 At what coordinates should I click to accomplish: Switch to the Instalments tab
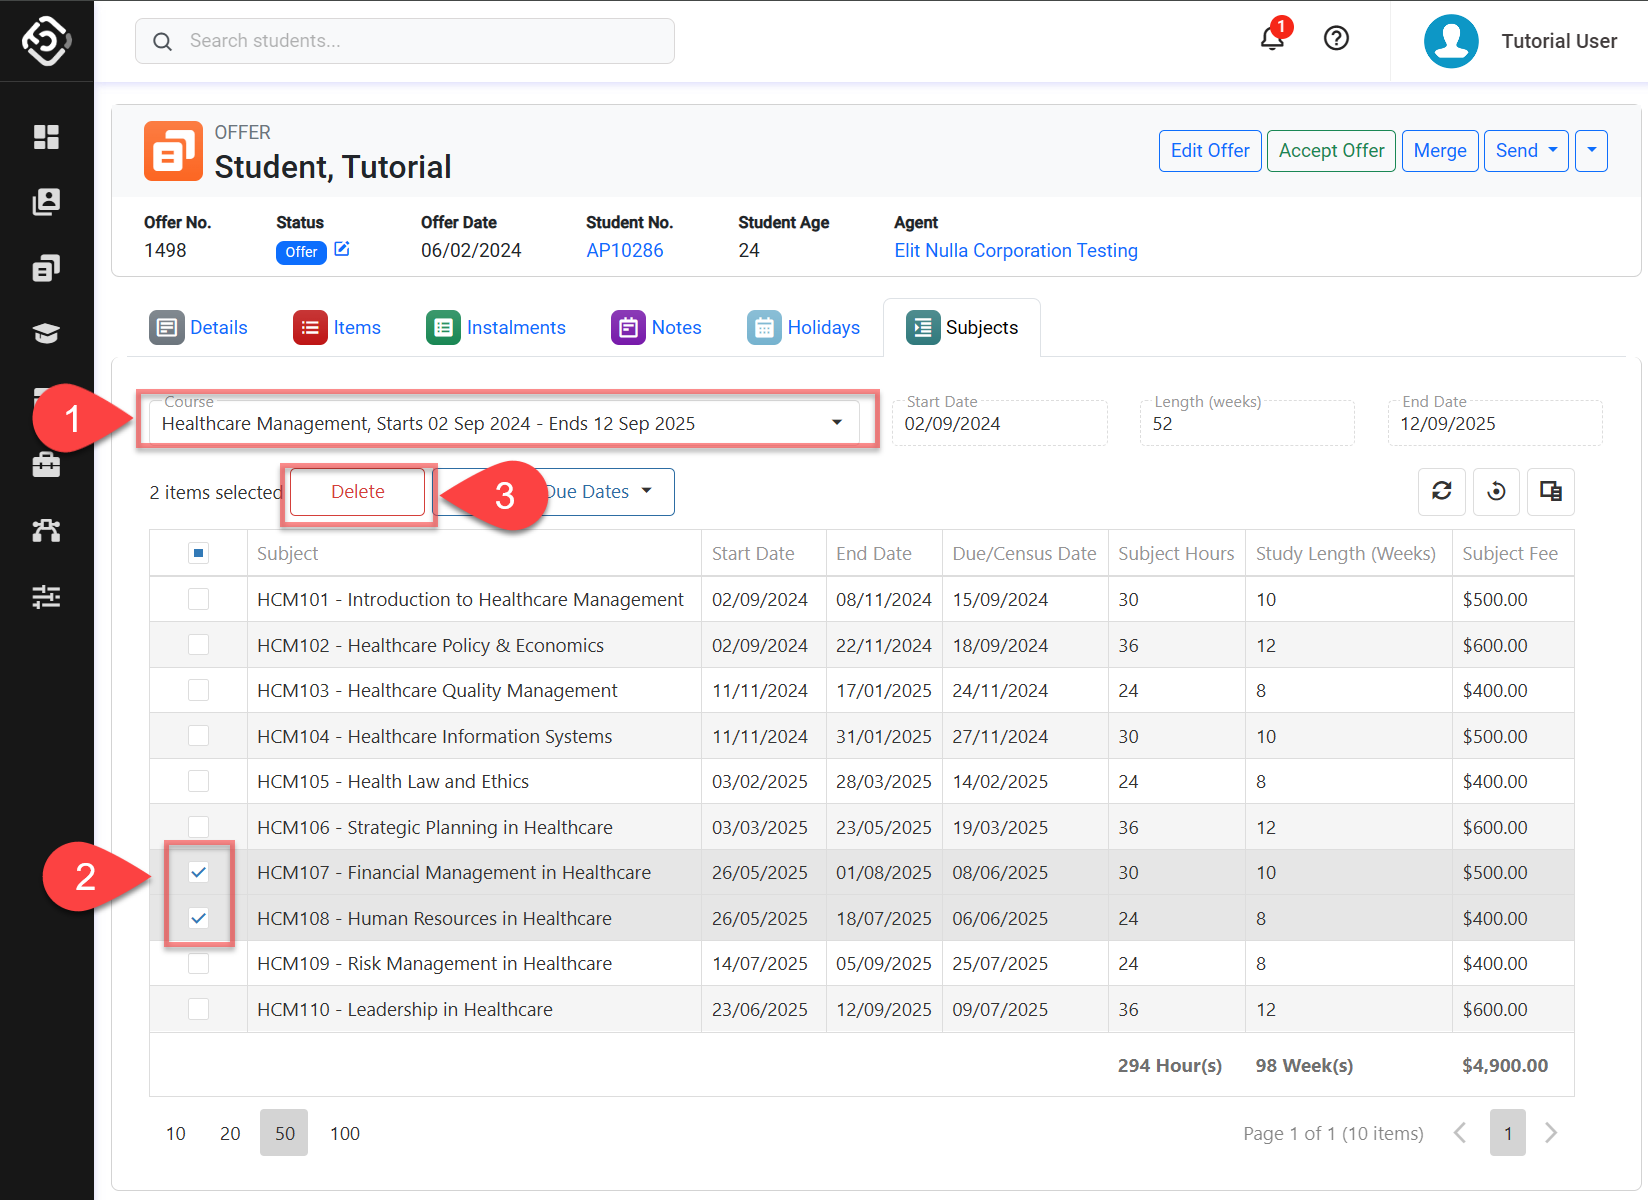496,328
